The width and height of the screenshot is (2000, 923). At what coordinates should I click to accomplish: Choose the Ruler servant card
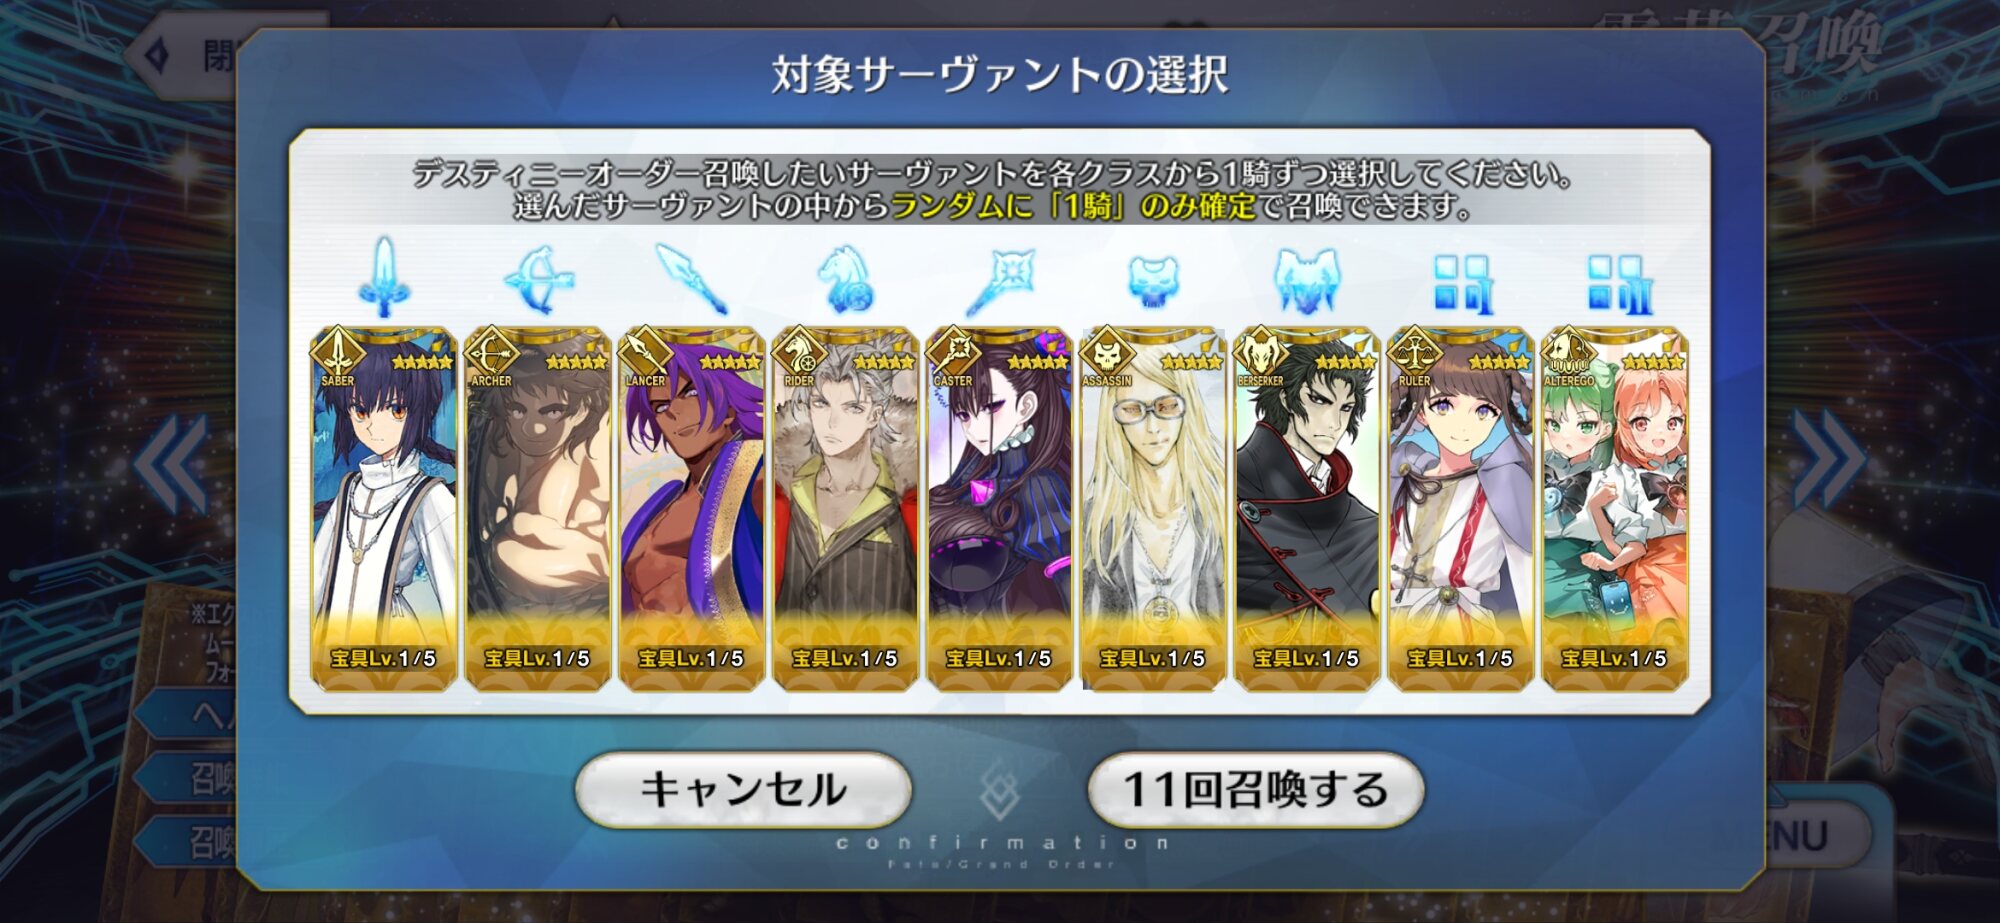point(1461,509)
